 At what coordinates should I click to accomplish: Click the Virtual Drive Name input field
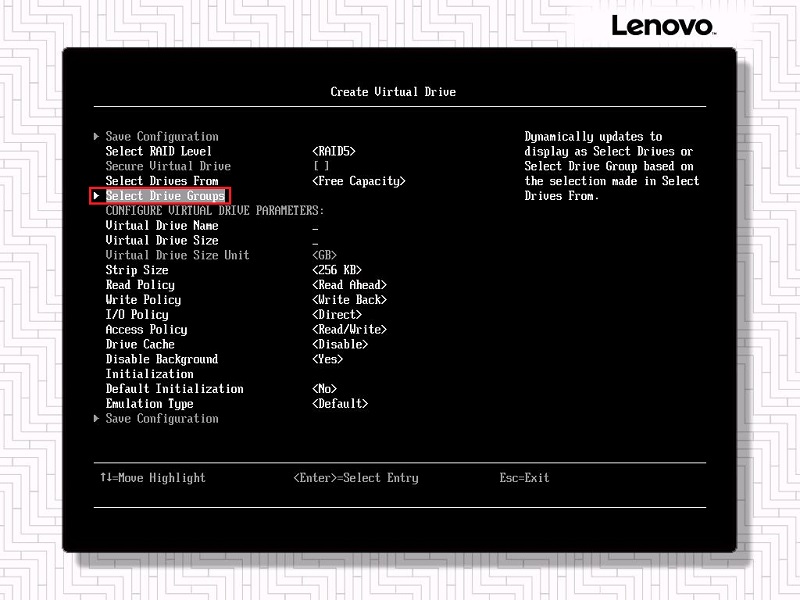(316, 226)
